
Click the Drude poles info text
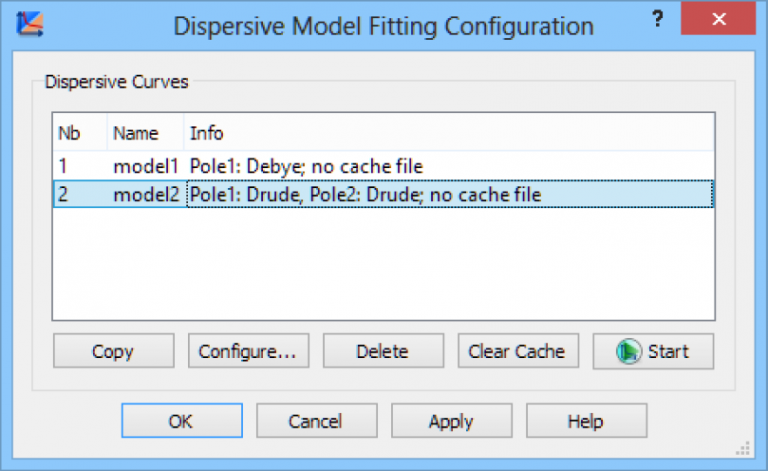tap(365, 194)
